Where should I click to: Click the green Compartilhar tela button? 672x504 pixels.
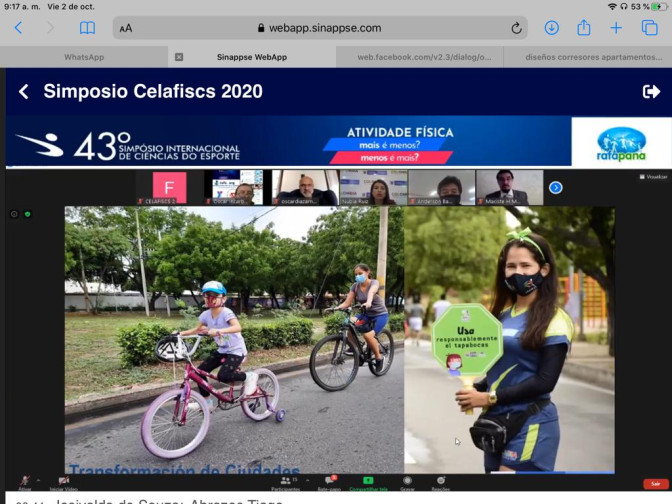368,482
